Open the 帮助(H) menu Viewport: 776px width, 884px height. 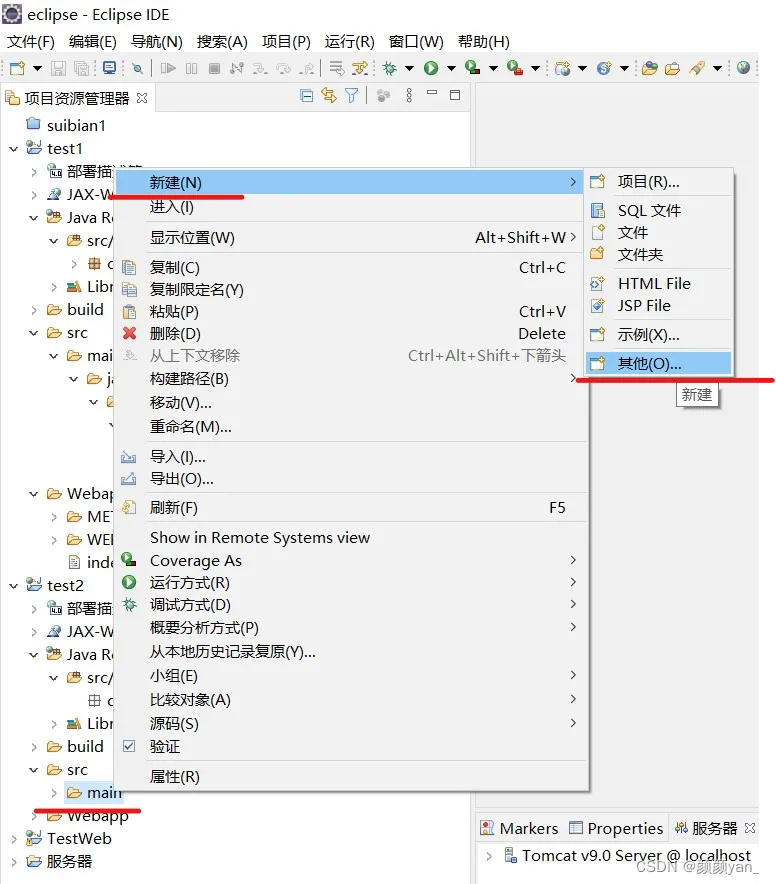click(484, 42)
